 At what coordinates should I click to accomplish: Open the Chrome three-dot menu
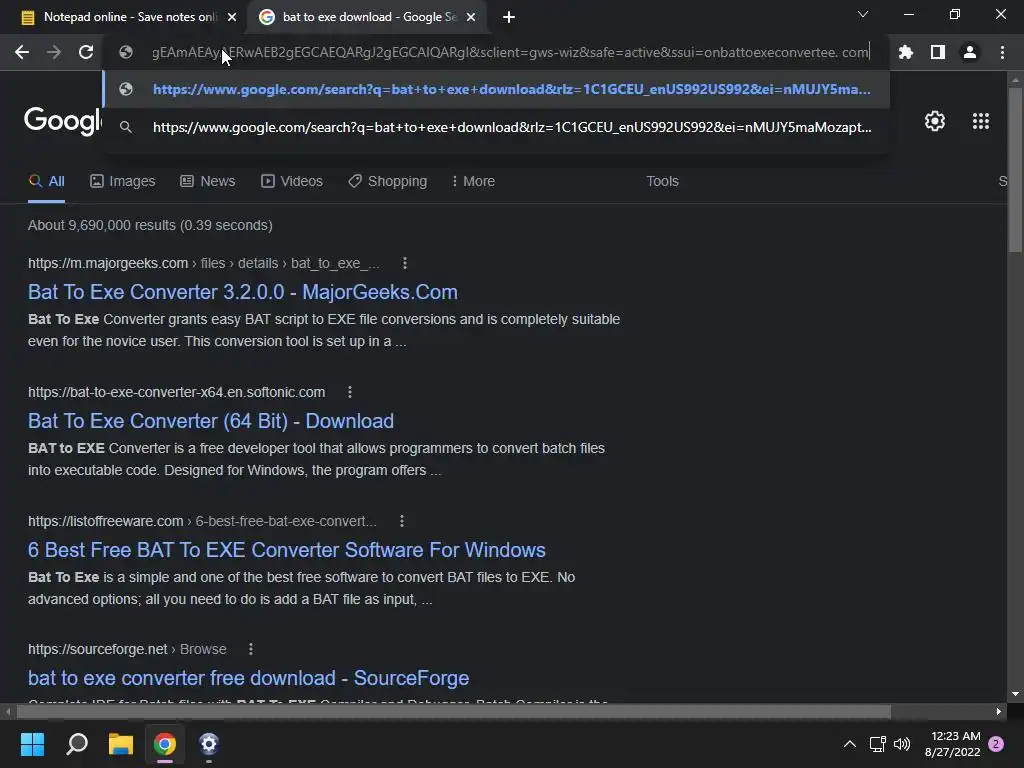pos(1002,52)
